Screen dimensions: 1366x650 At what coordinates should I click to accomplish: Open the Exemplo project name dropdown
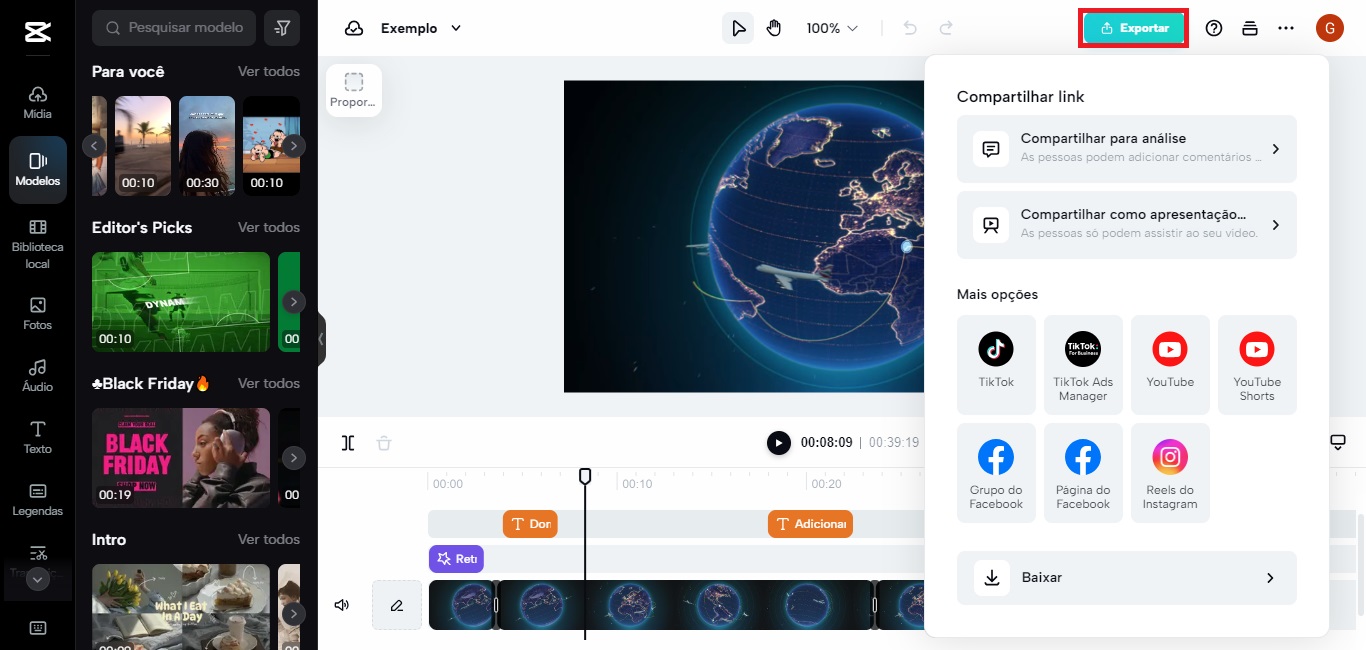(421, 28)
